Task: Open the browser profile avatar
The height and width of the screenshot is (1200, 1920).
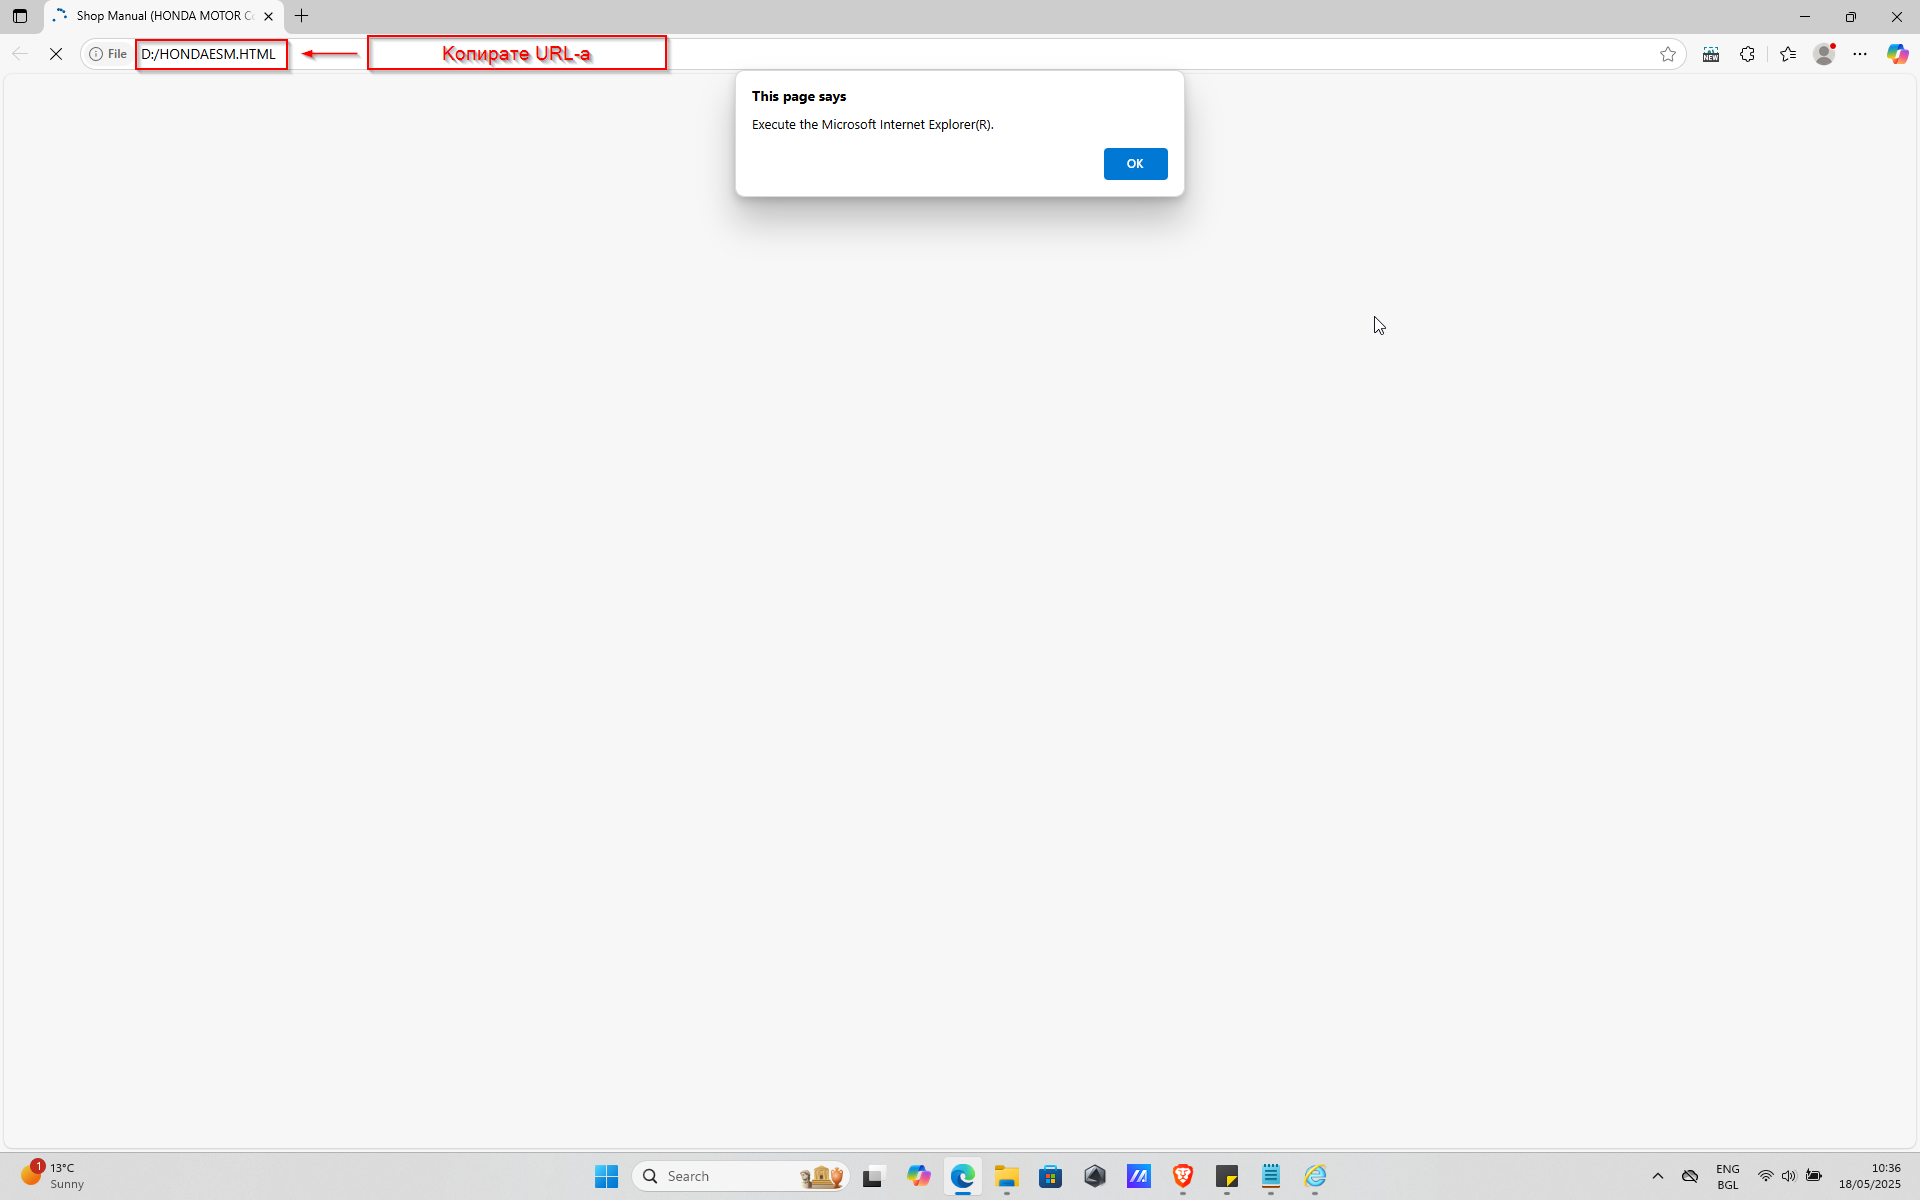Action: click(x=1824, y=54)
